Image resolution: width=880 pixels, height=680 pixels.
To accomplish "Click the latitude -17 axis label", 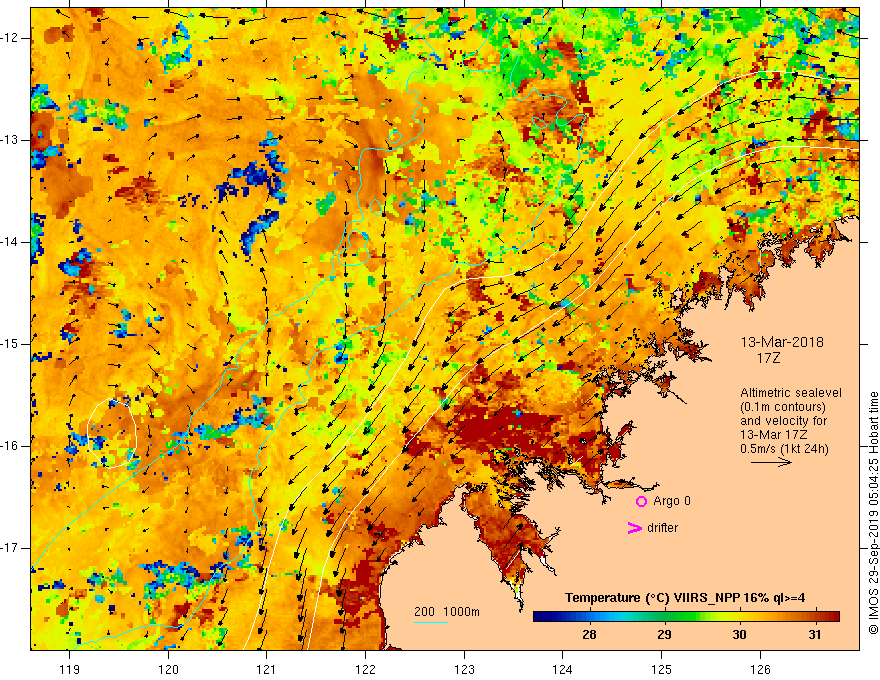I will click(10, 548).
